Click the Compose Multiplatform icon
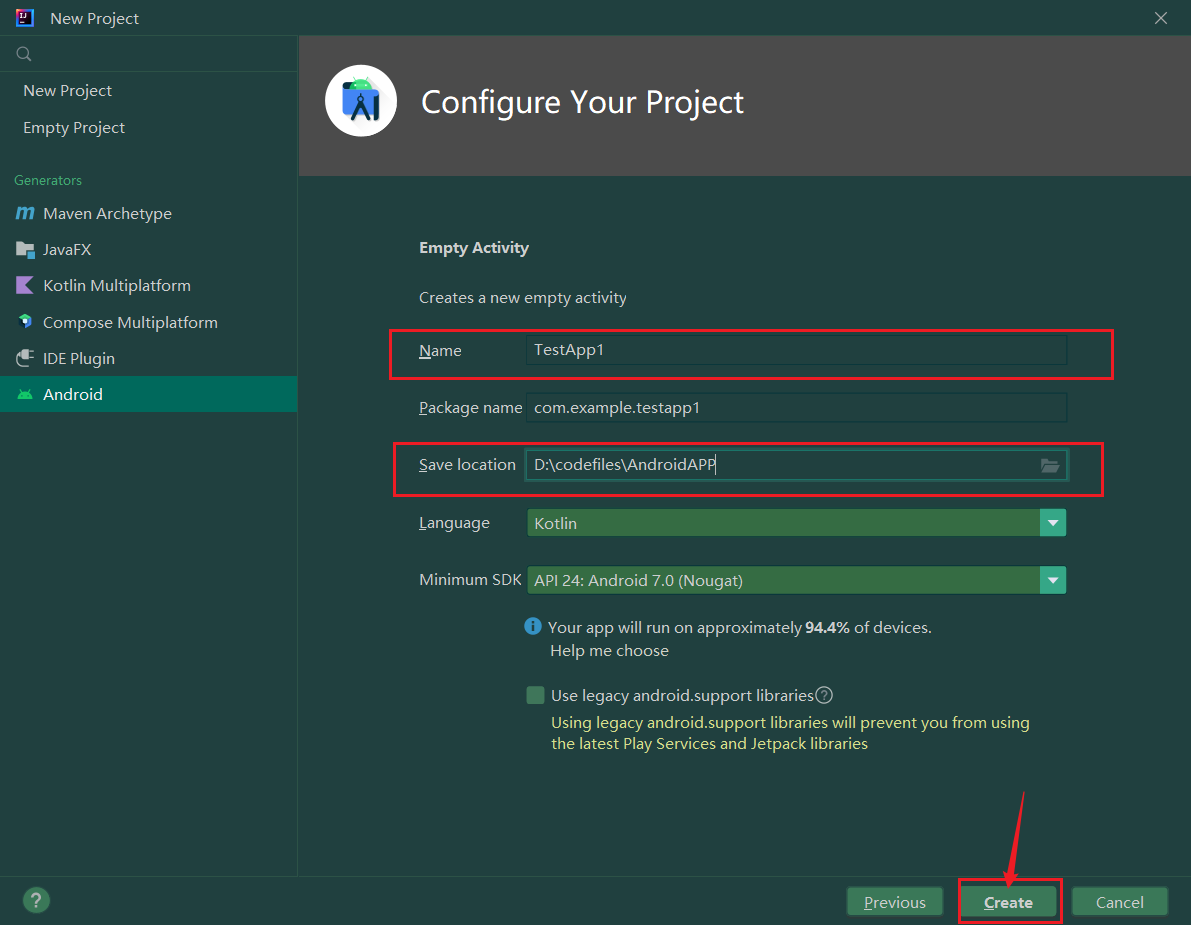The image size is (1191, 925). coord(25,322)
